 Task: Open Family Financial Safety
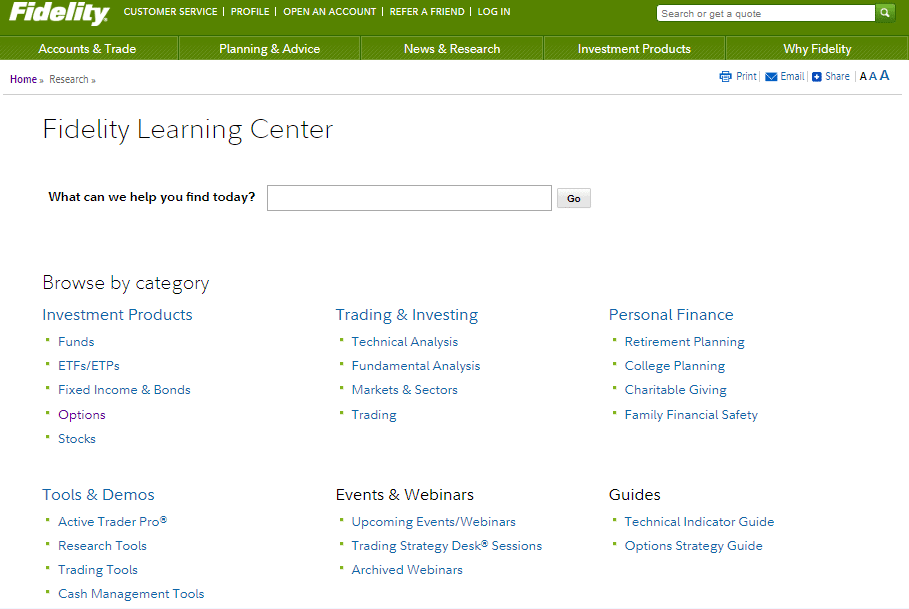click(691, 415)
